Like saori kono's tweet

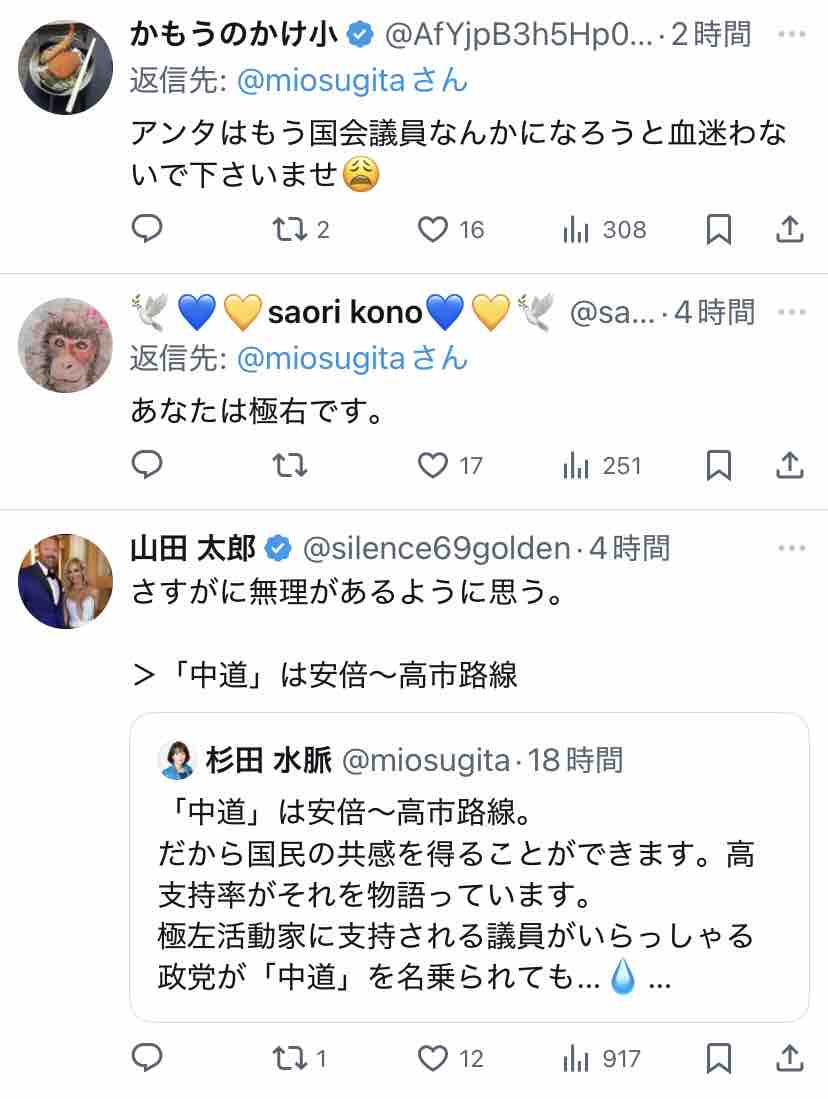pyautogui.click(x=433, y=465)
